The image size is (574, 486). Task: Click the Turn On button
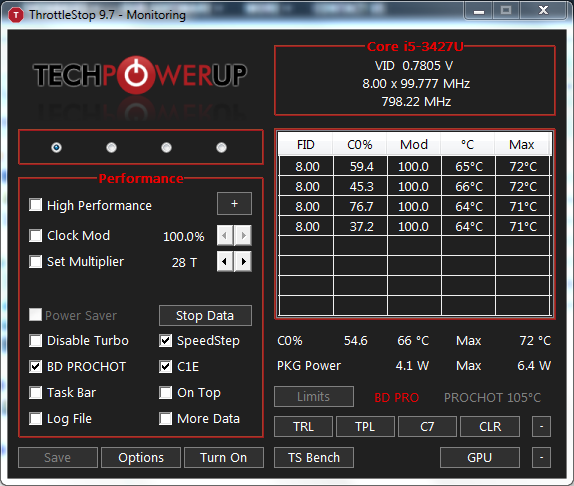pyautogui.click(x=224, y=457)
